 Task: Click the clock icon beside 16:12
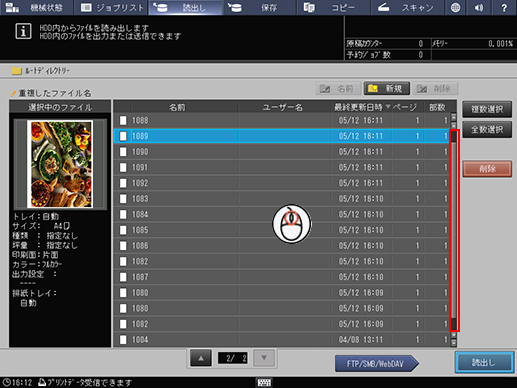pyautogui.click(x=6, y=382)
